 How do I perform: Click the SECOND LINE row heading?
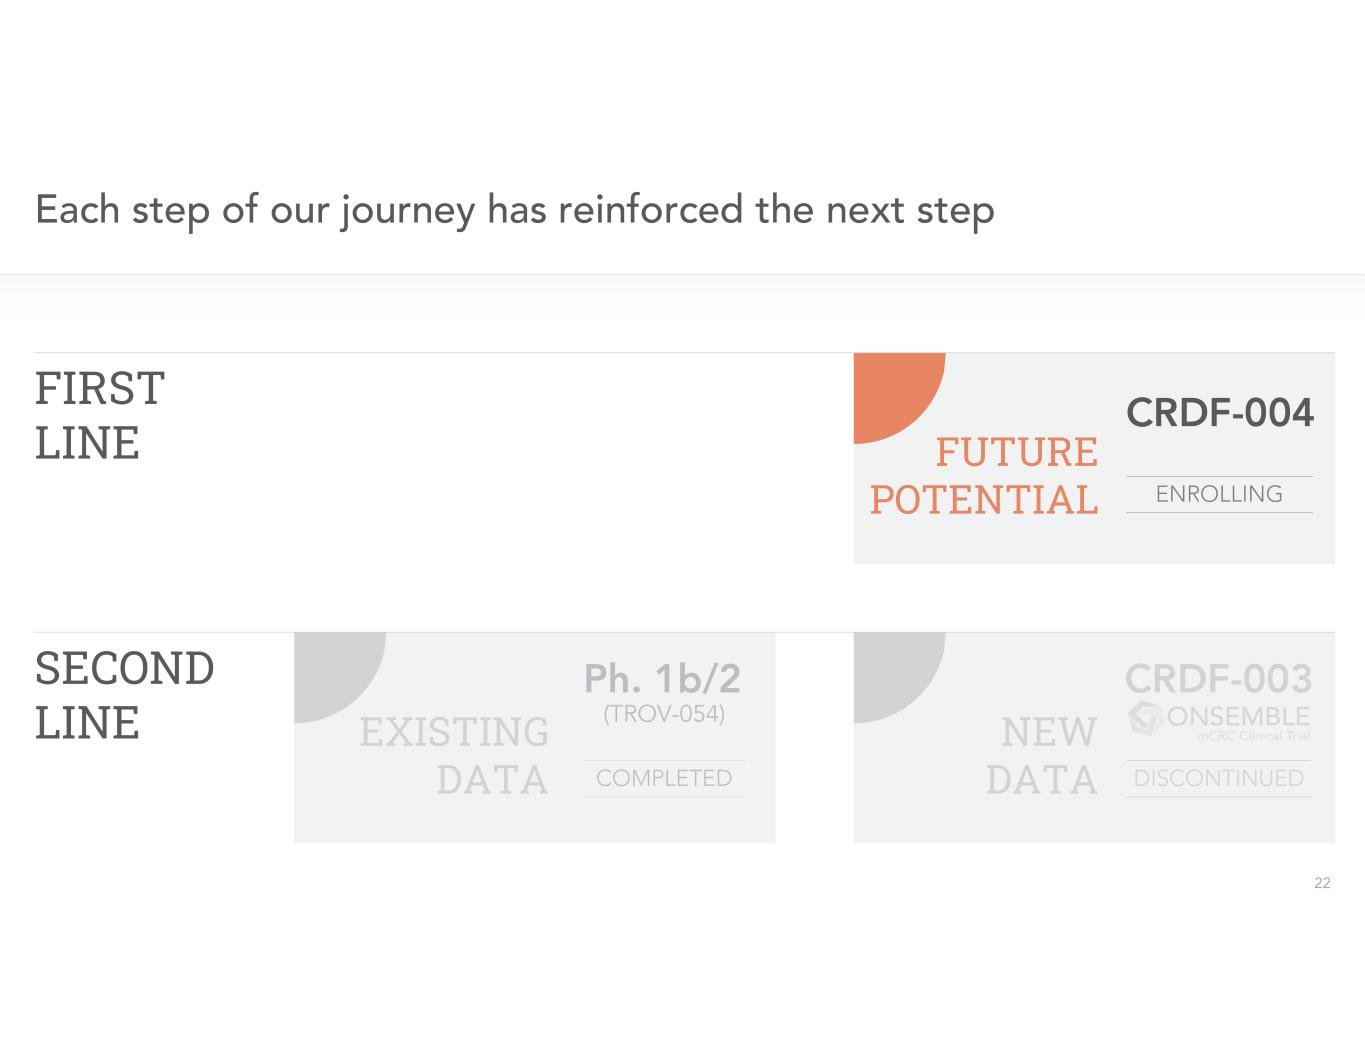click(124, 695)
